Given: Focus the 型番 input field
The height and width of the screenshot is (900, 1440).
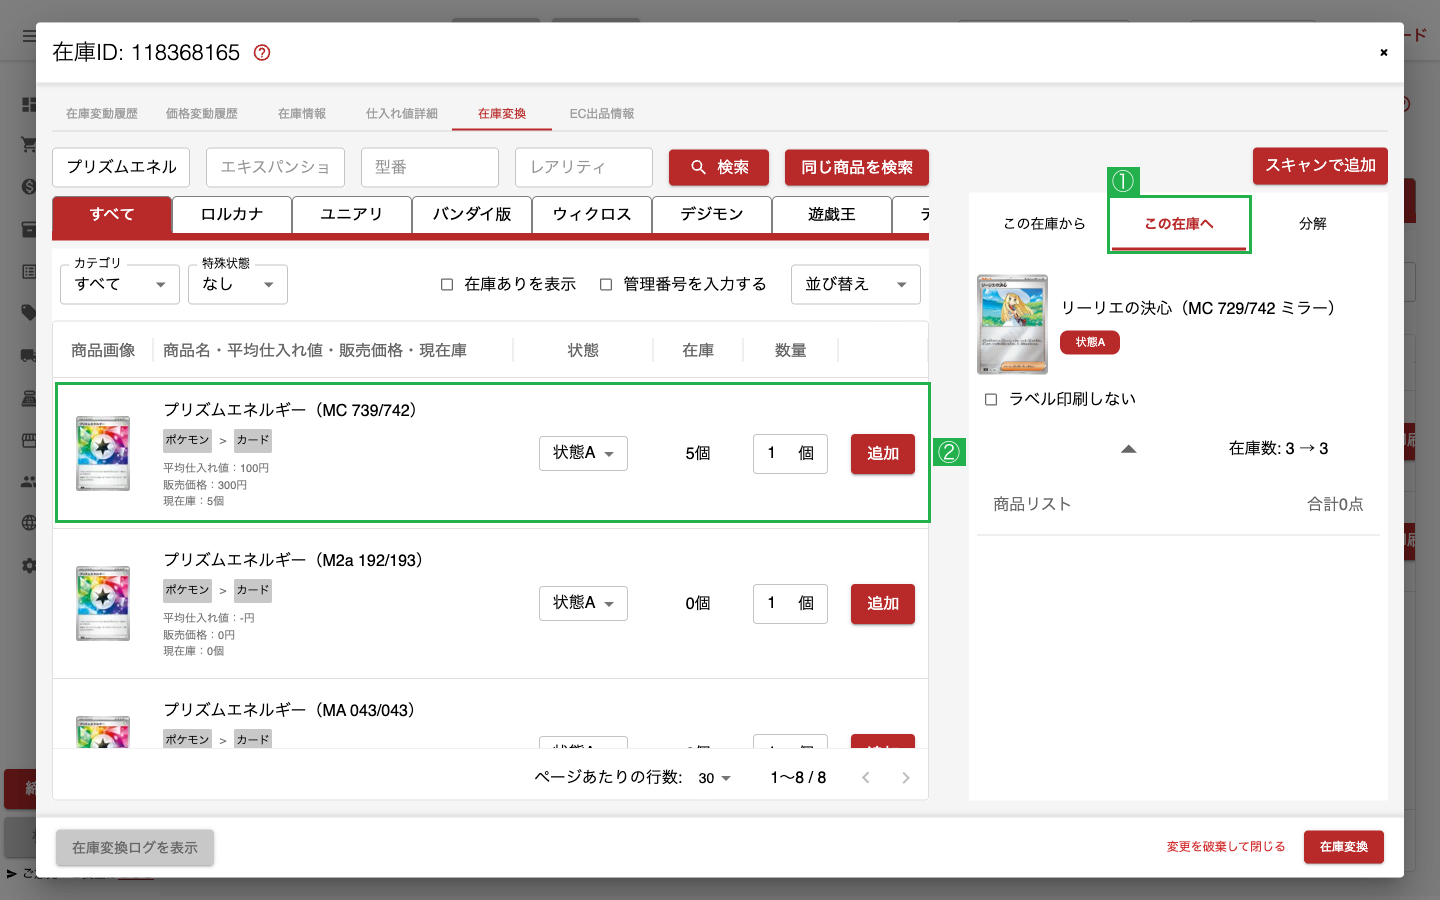Looking at the screenshot, I should [429, 168].
